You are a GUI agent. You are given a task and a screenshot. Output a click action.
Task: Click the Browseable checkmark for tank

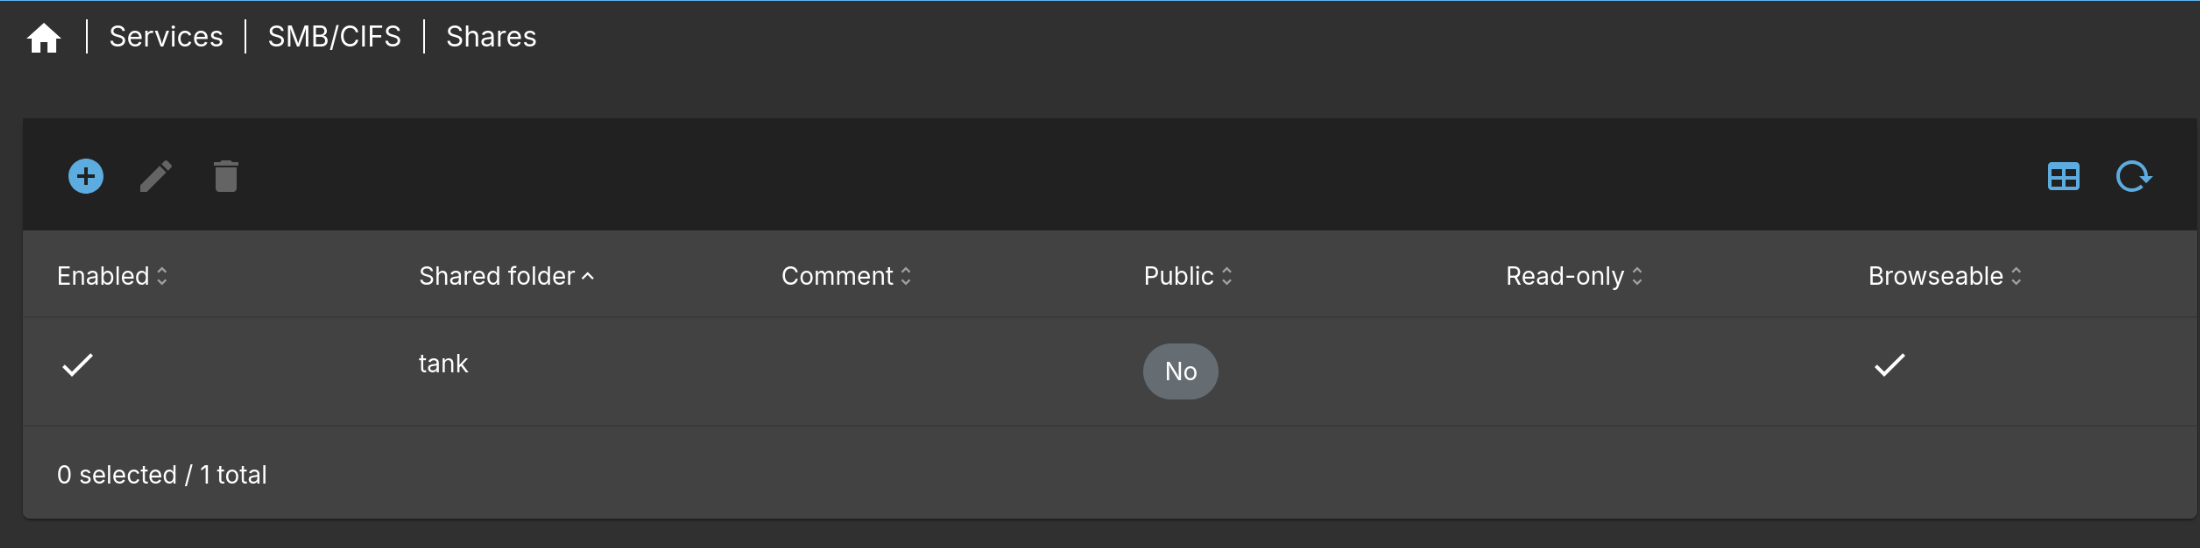pyautogui.click(x=1889, y=365)
